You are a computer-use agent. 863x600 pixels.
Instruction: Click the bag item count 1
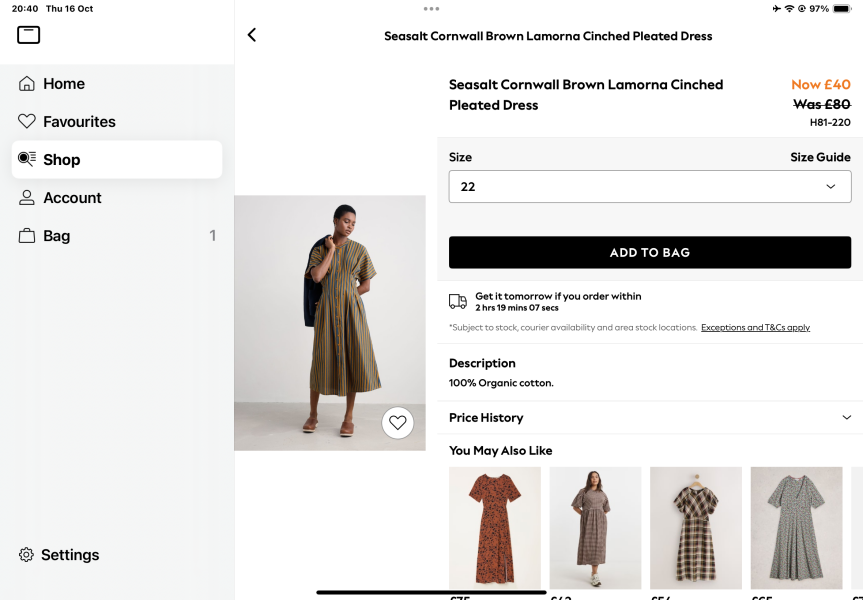pos(212,236)
